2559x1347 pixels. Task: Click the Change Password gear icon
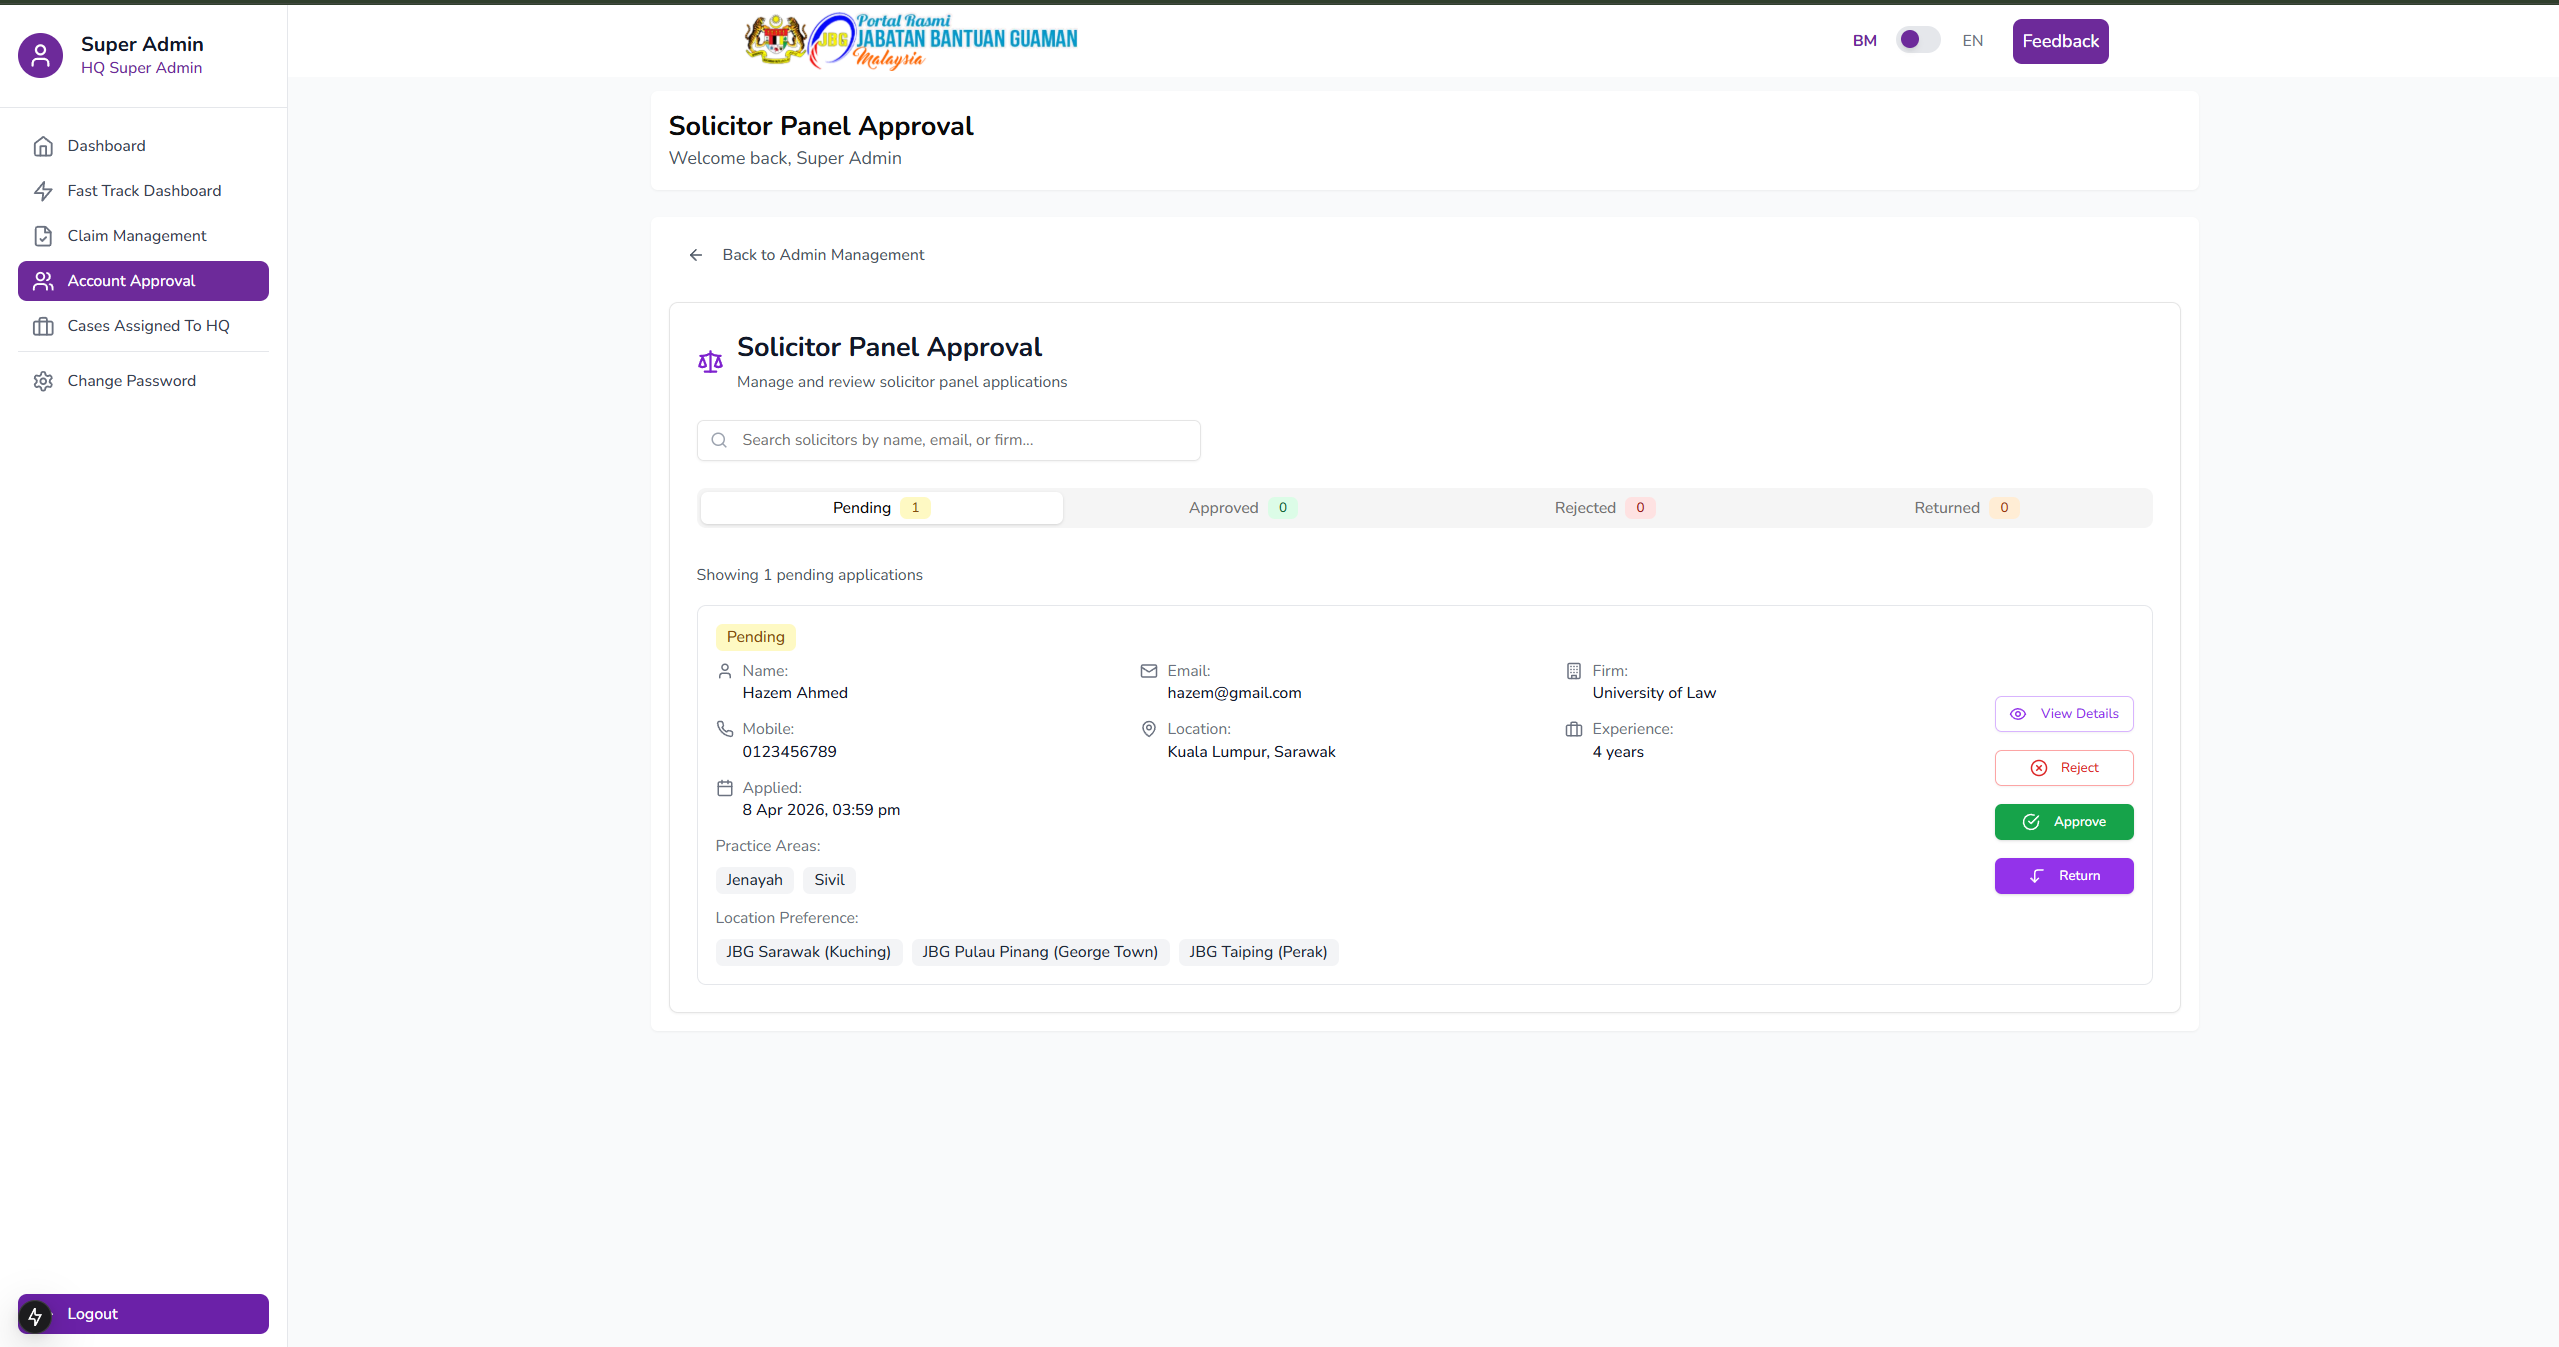pos(43,381)
